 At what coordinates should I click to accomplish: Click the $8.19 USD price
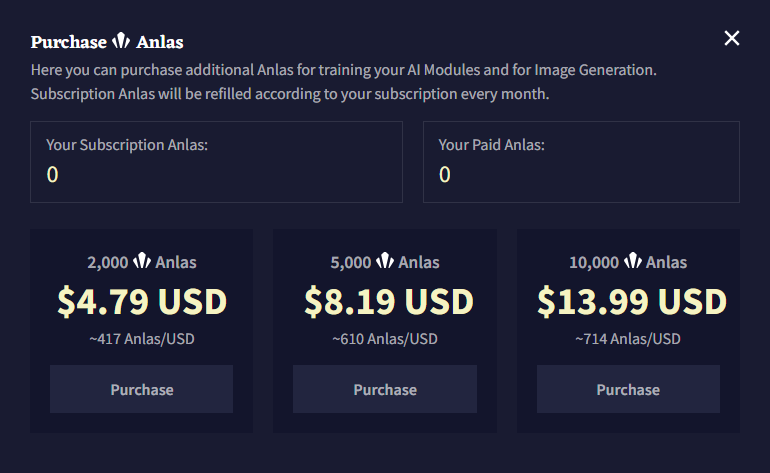389,301
